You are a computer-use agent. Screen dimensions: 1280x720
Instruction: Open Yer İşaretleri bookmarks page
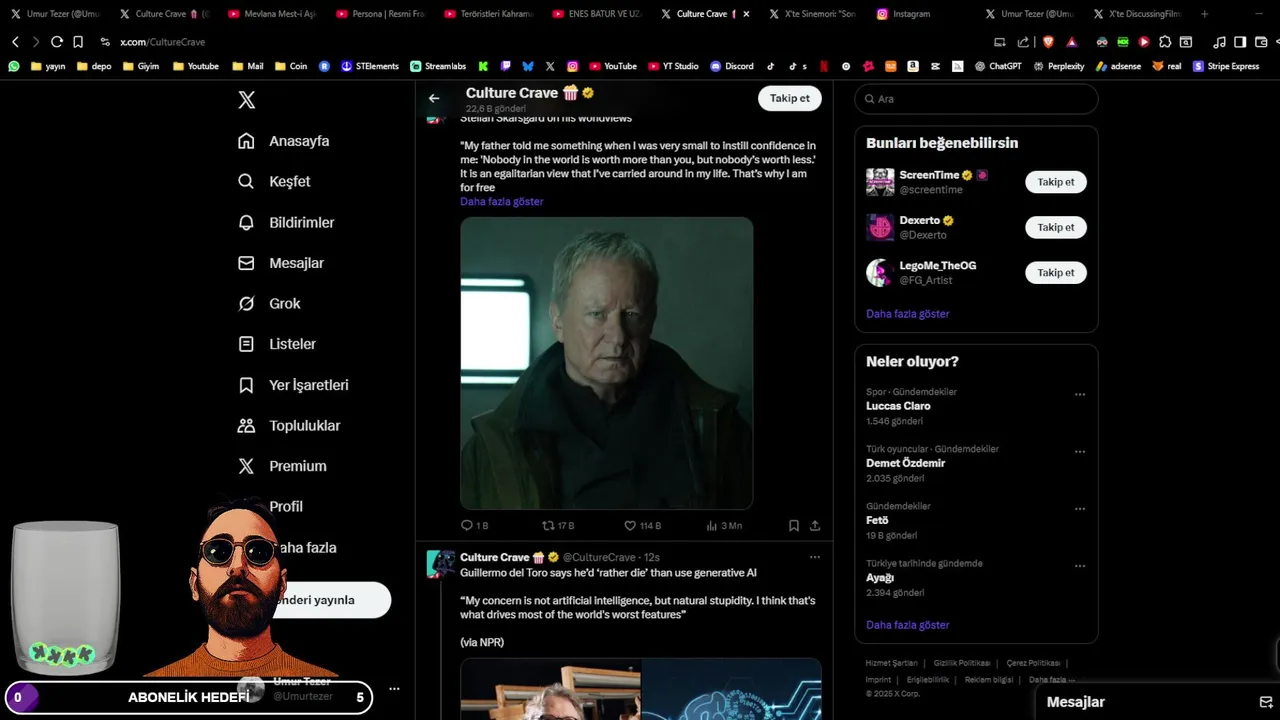(x=293, y=385)
